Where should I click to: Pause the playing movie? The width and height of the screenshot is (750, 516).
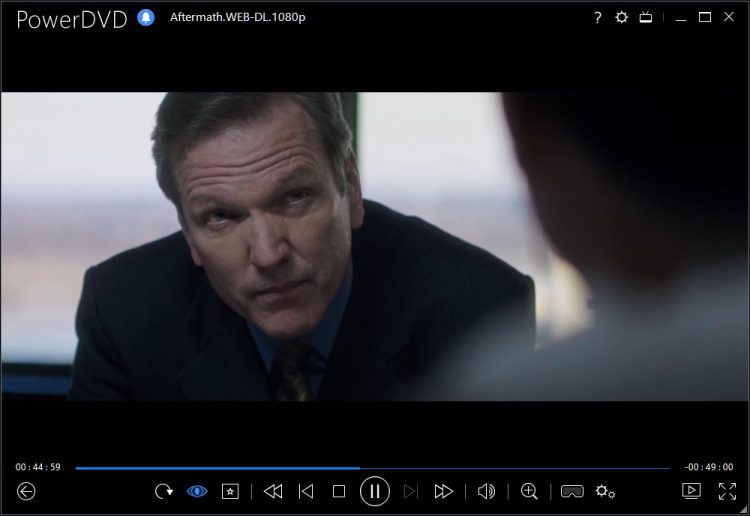pos(375,490)
